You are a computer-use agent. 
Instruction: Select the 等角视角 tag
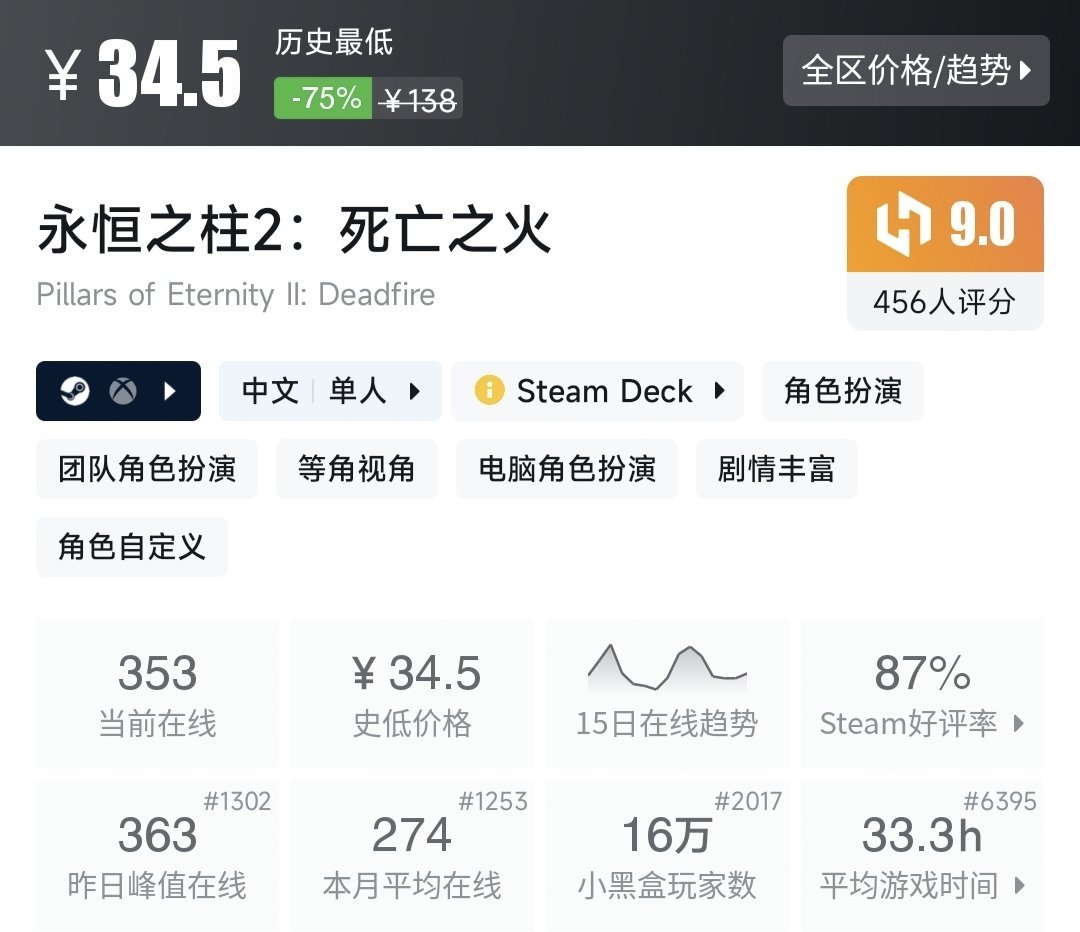[x=356, y=469]
